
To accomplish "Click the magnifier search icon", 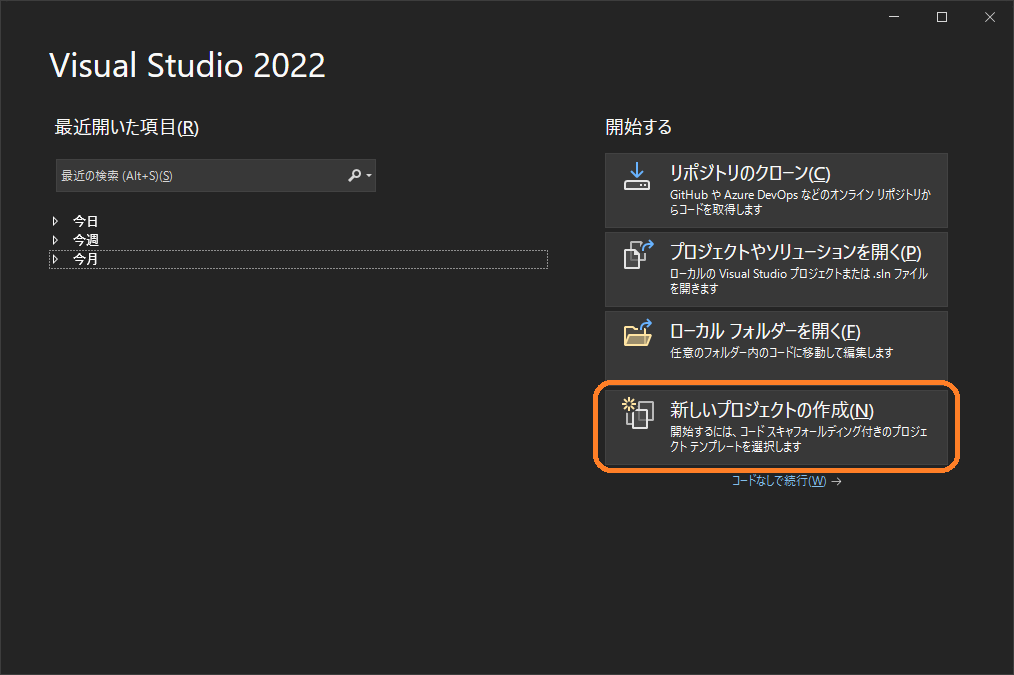I will 354,175.
